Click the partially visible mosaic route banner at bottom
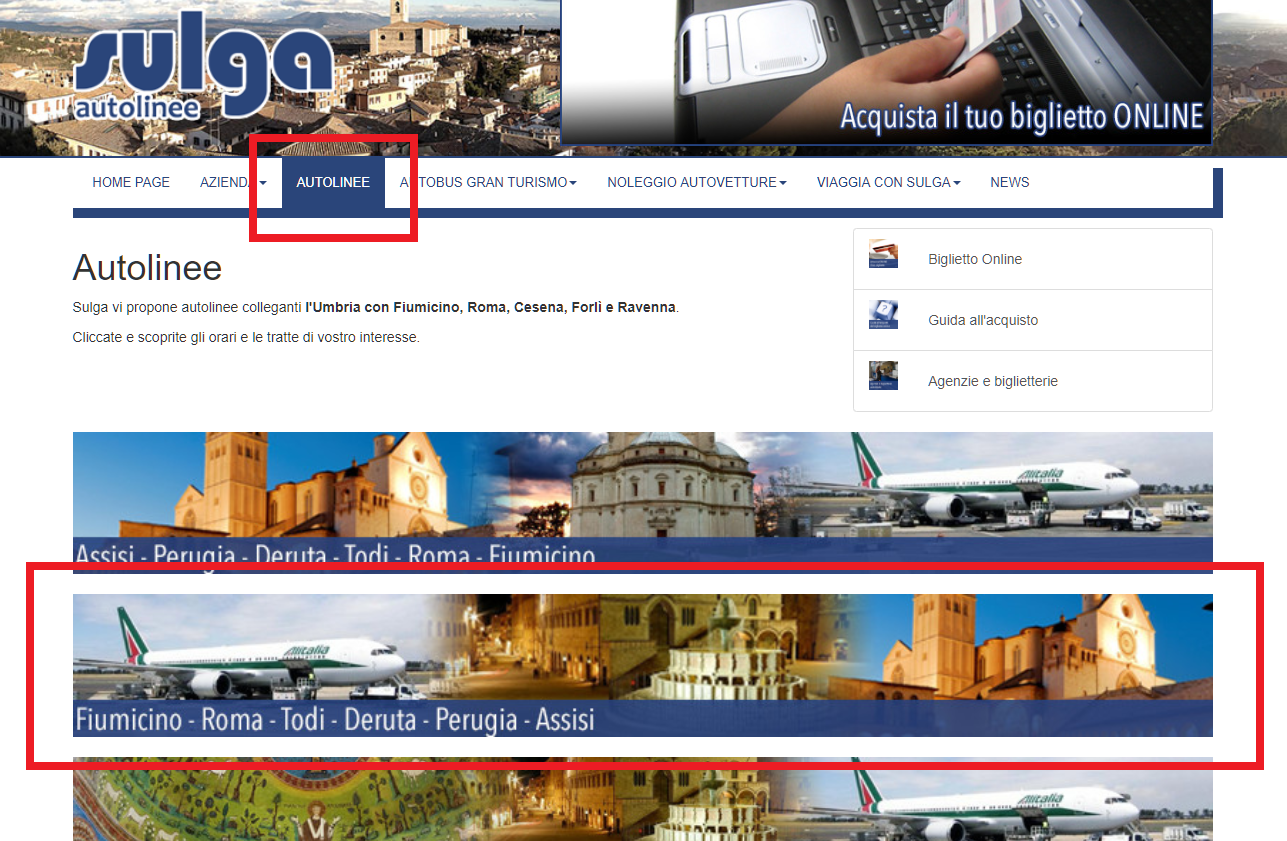This screenshot has width=1287, height=841. 642,800
